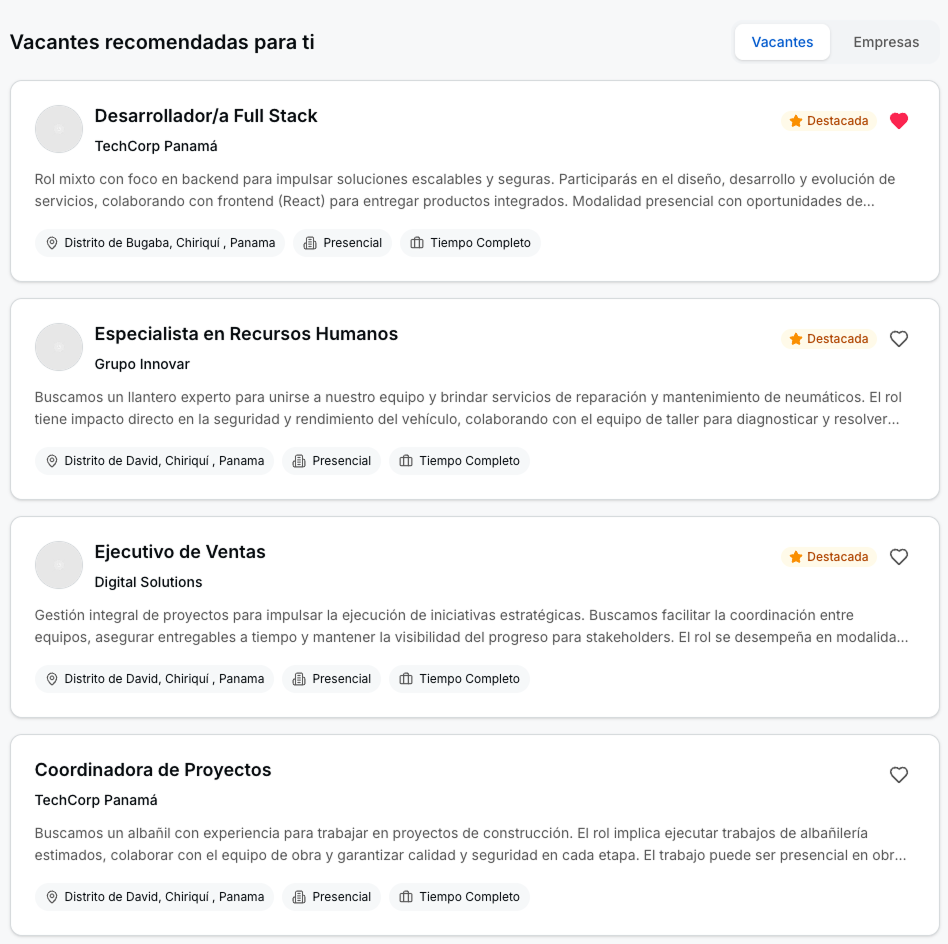
Task: Favorite the Ejecutivo de Ventas vacancy
Action: (898, 557)
